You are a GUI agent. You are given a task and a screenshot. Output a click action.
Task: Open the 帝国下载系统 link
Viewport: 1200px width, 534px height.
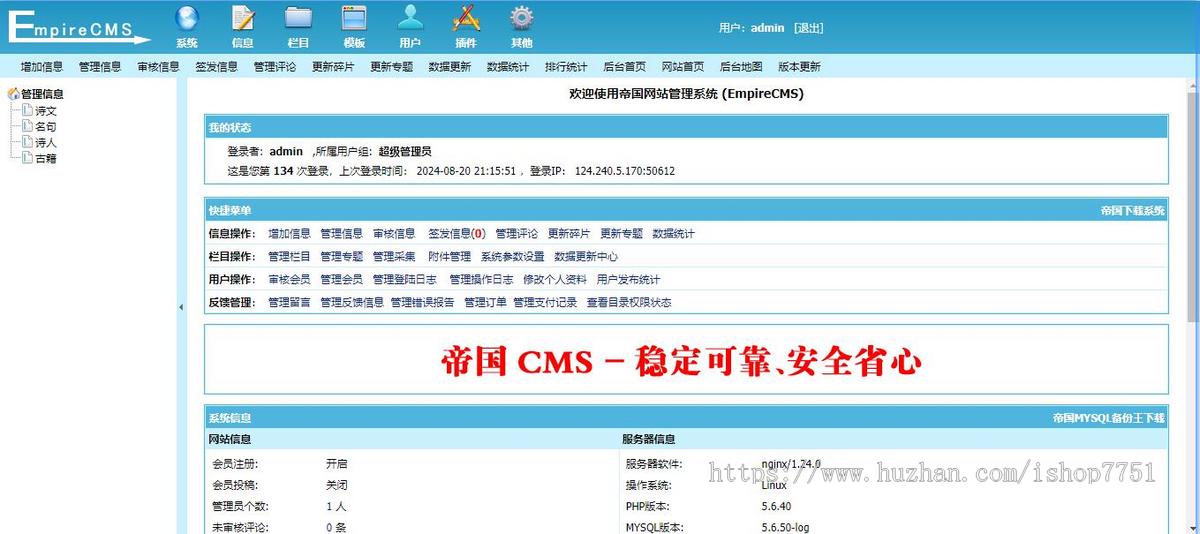[1133, 211]
